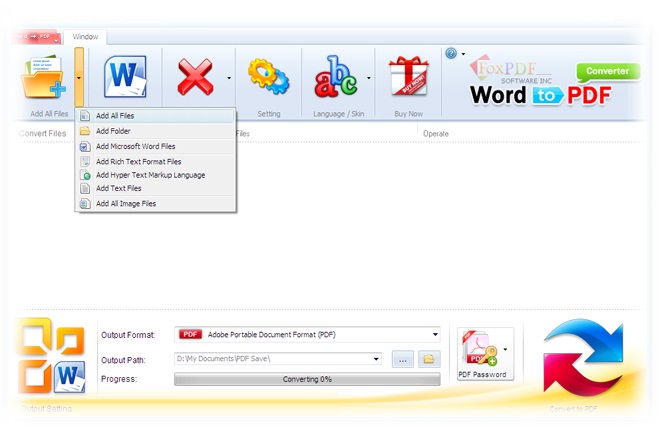
Task: Click the red X delete icon
Action: [x=195, y=77]
